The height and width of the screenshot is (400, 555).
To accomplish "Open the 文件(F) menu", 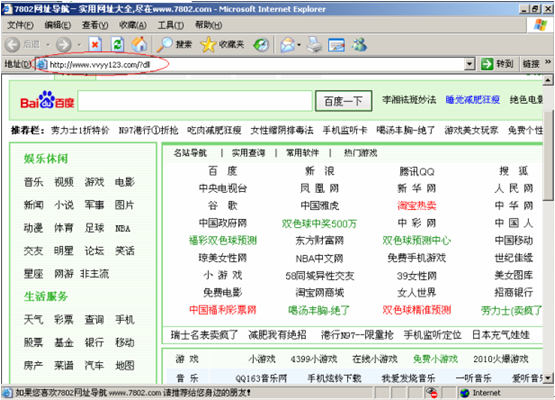I will click(x=20, y=25).
